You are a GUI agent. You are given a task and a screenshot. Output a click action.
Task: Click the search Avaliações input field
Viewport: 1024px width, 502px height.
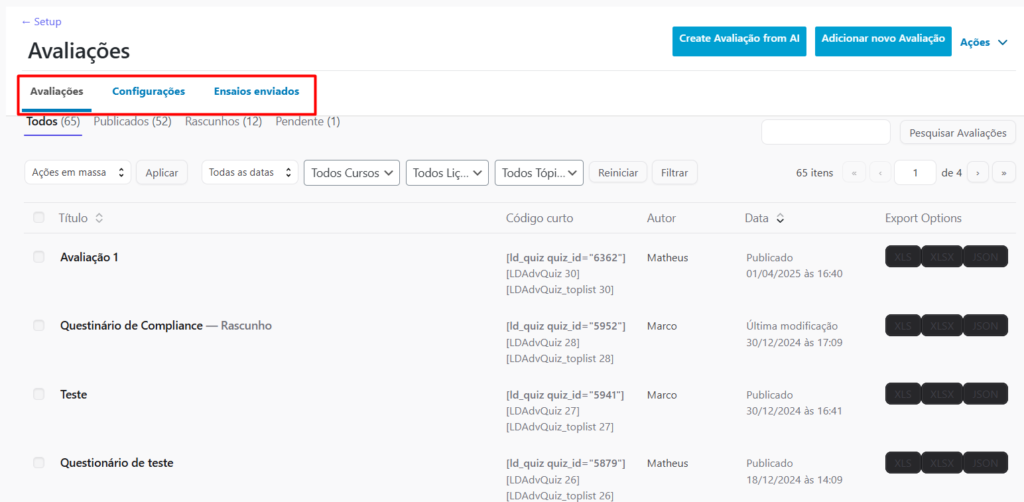[x=825, y=132]
